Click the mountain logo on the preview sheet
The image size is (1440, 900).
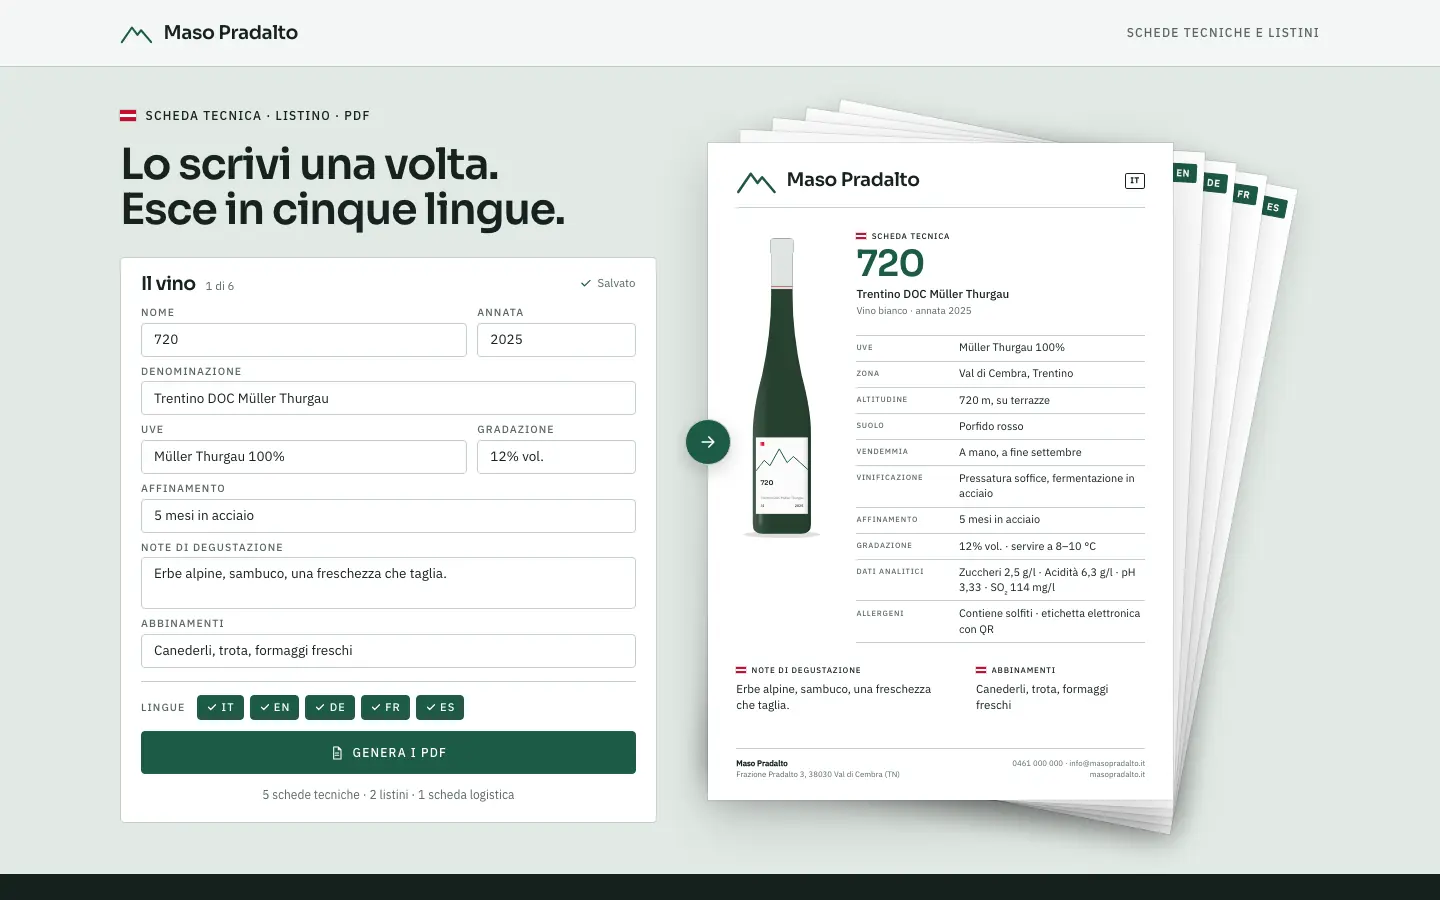(756, 181)
